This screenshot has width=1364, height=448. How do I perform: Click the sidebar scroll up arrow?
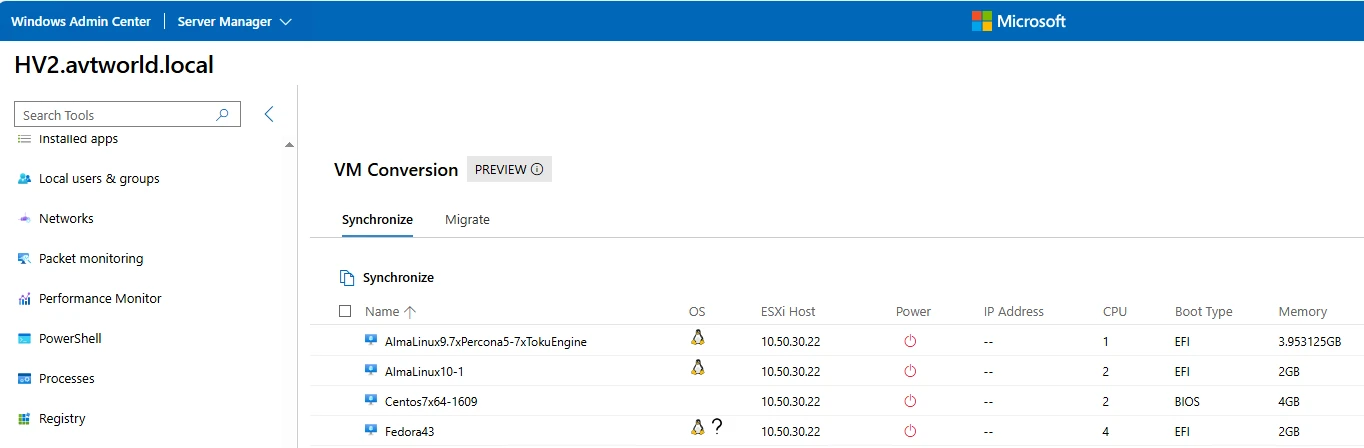[x=289, y=145]
